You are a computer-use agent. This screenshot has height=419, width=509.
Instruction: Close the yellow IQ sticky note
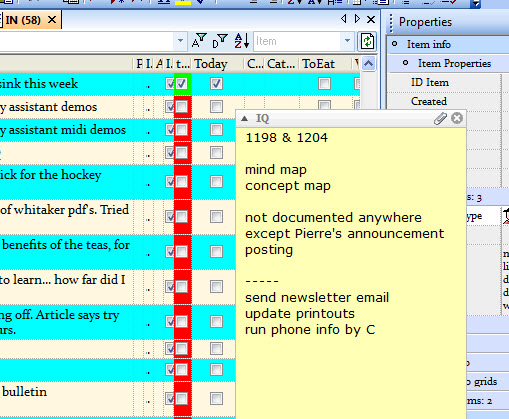tap(457, 118)
